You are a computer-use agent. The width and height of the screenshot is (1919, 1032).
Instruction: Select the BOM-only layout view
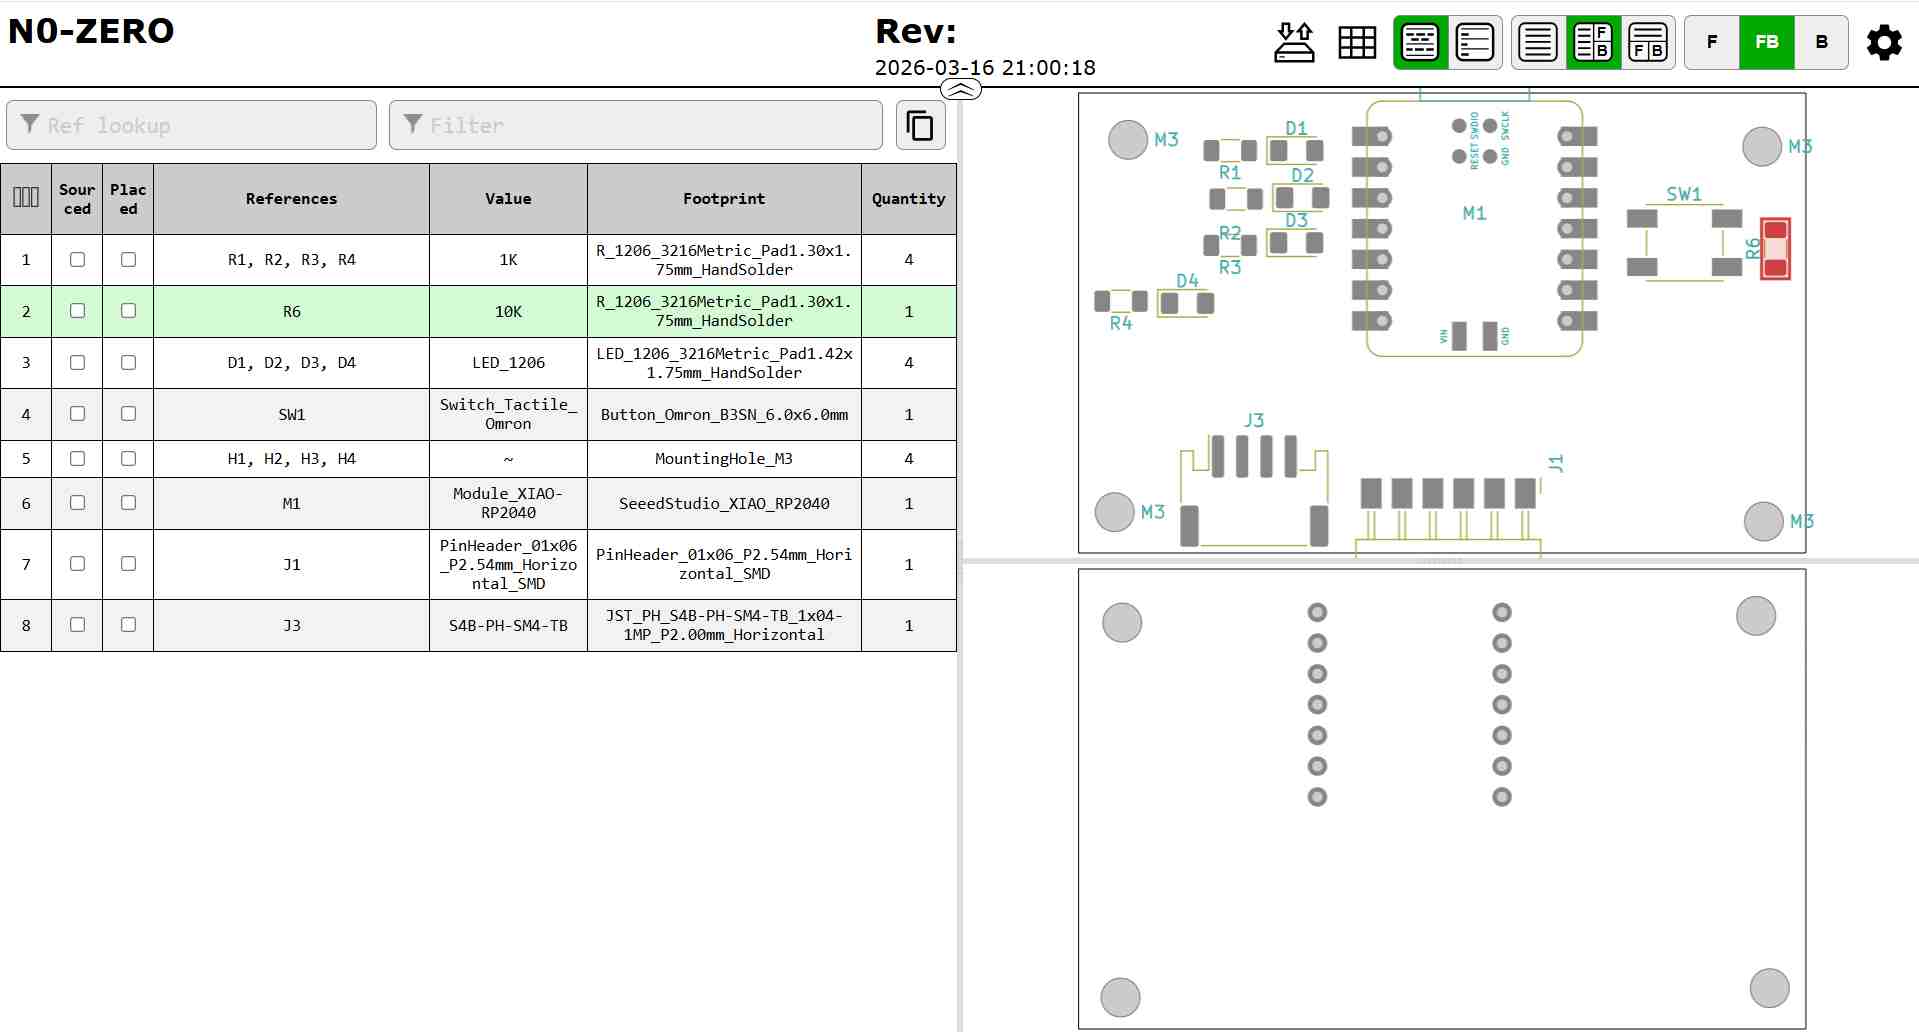tap(1537, 42)
